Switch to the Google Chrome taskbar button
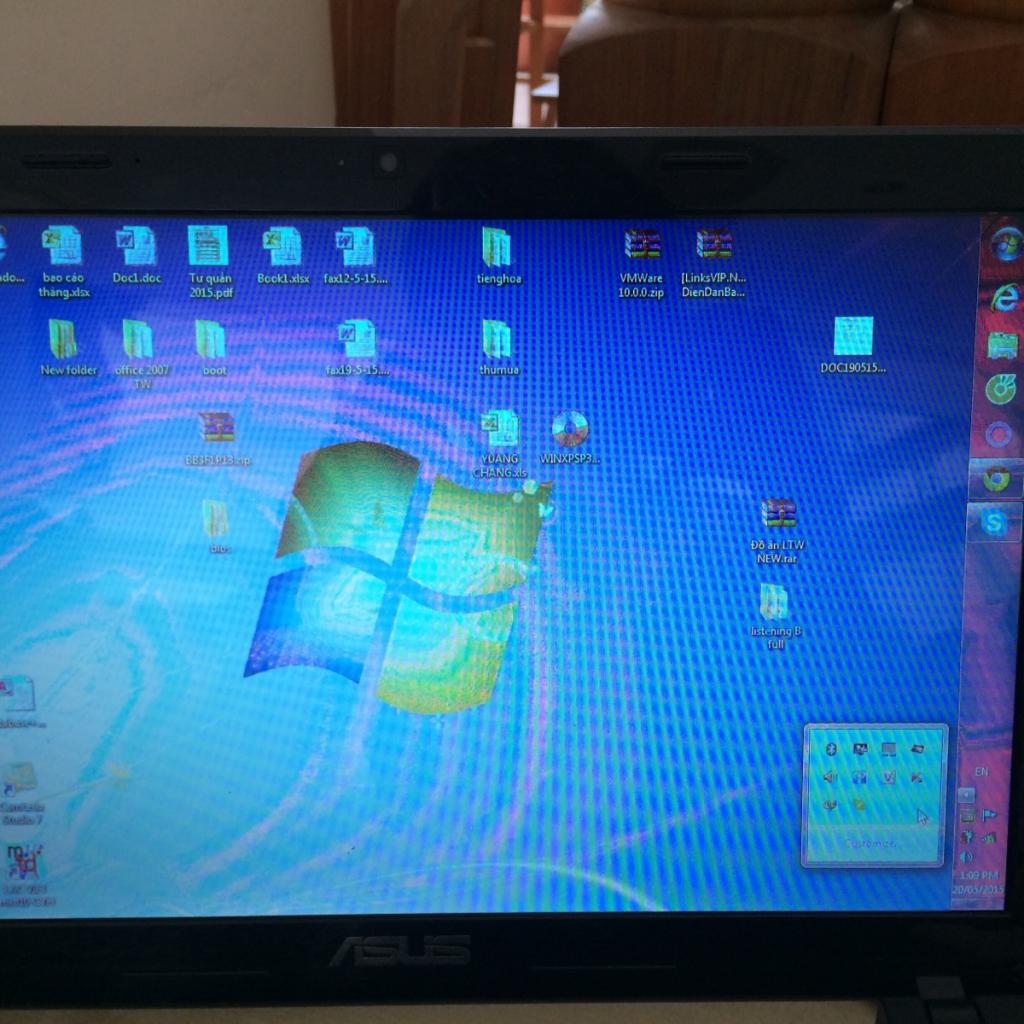This screenshot has height=1024, width=1024. pos(997,479)
